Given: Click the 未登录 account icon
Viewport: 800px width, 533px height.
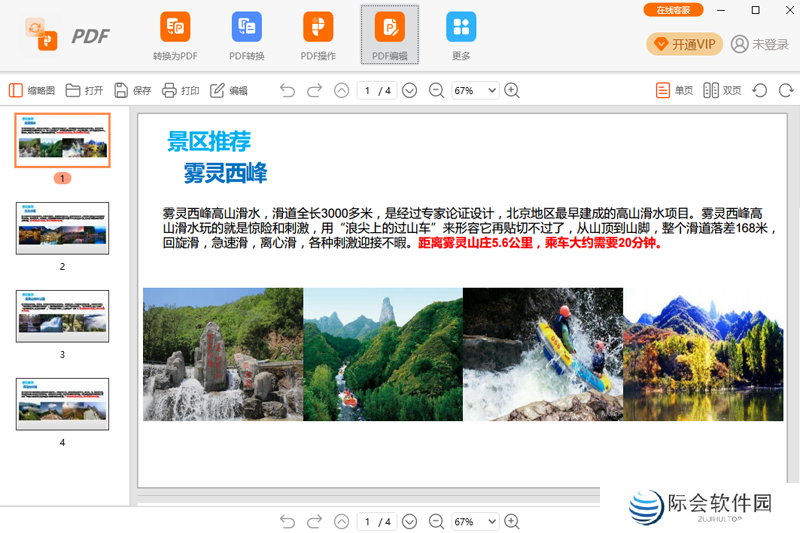Looking at the screenshot, I should tap(739, 44).
